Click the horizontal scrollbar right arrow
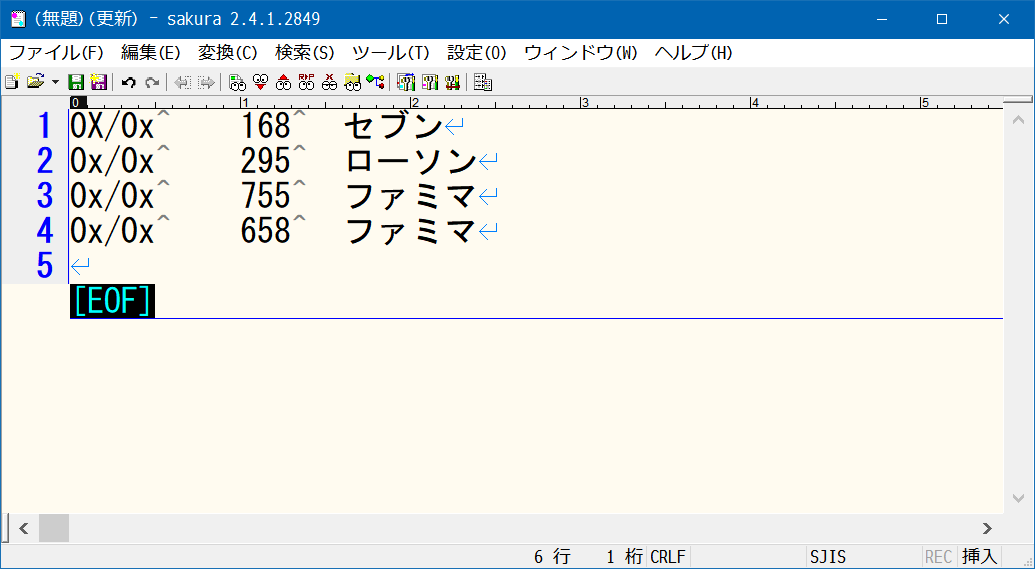Screen dimensions: 1035x569 [x=987, y=528]
